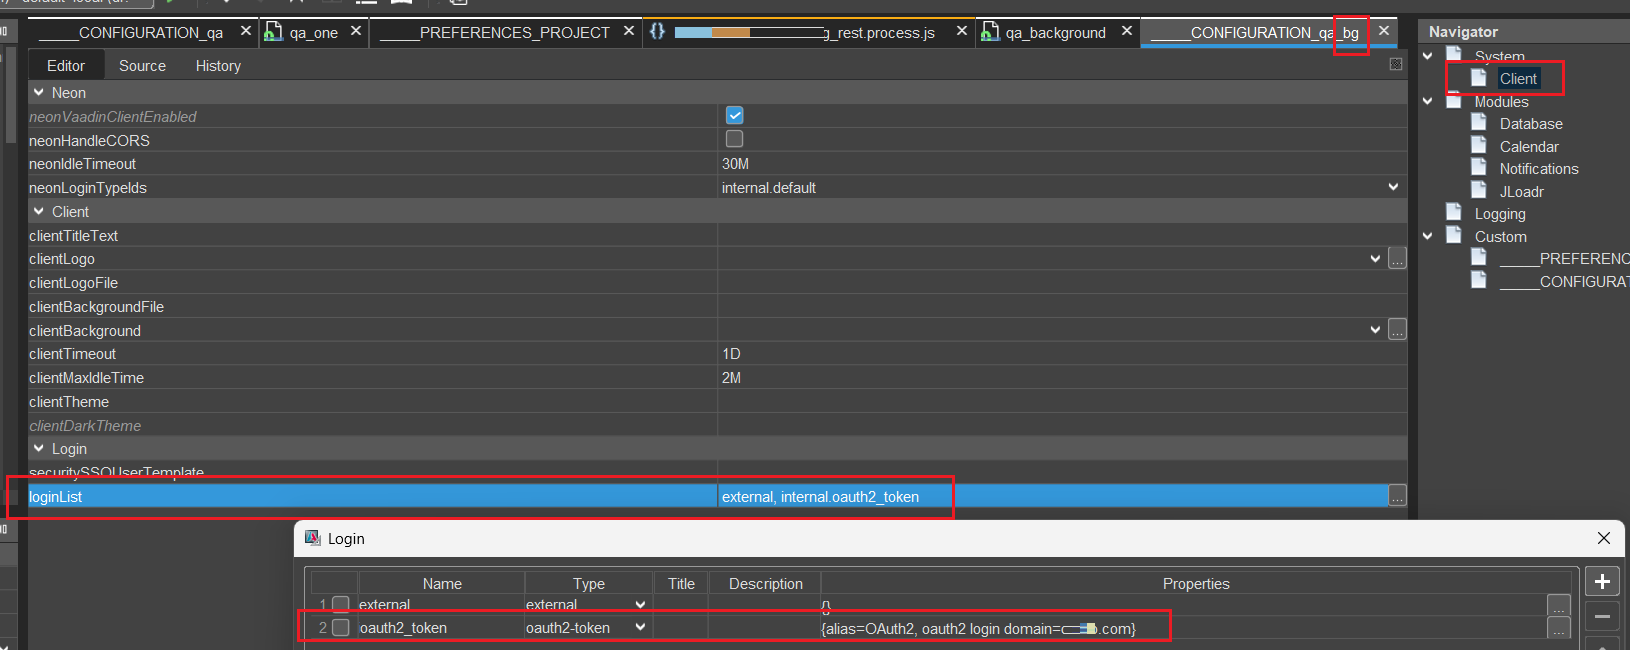This screenshot has width=1630, height=650.
Task: Click the Name column header in Login table
Action: coord(442,583)
